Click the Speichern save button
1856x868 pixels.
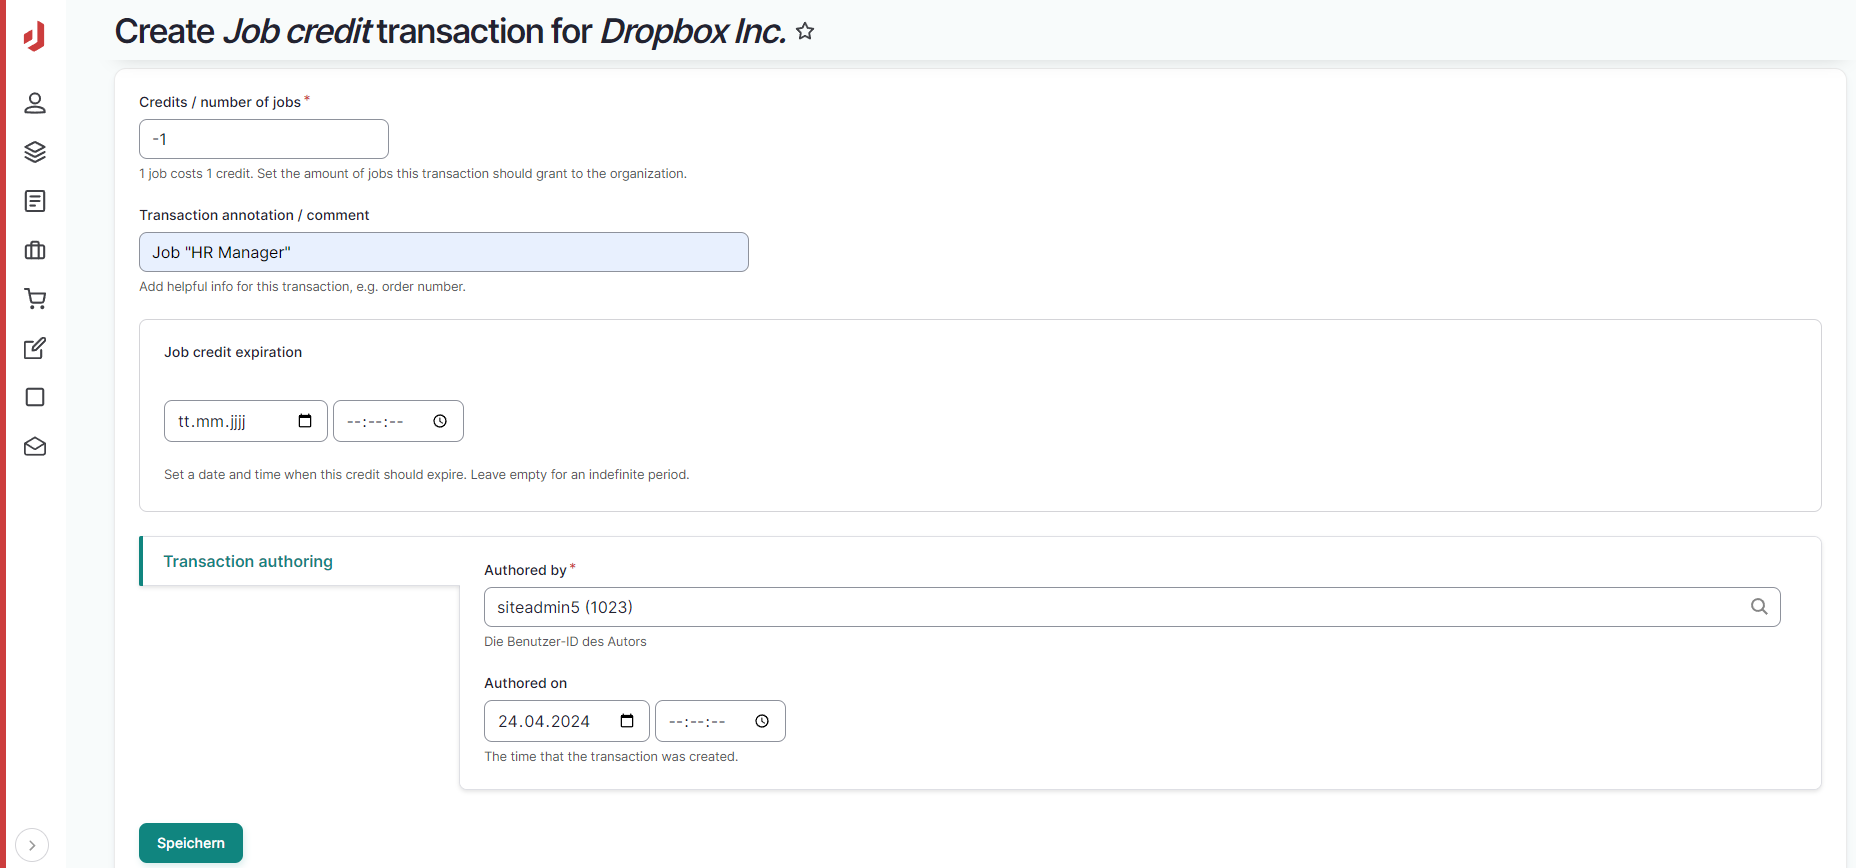[191, 843]
